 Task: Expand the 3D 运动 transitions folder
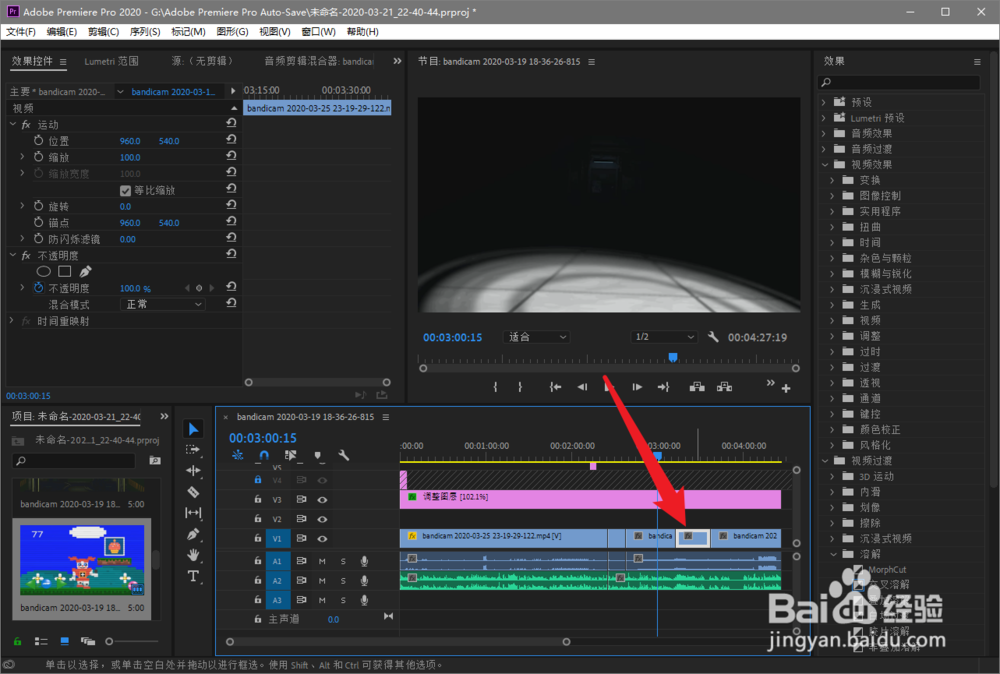832,476
